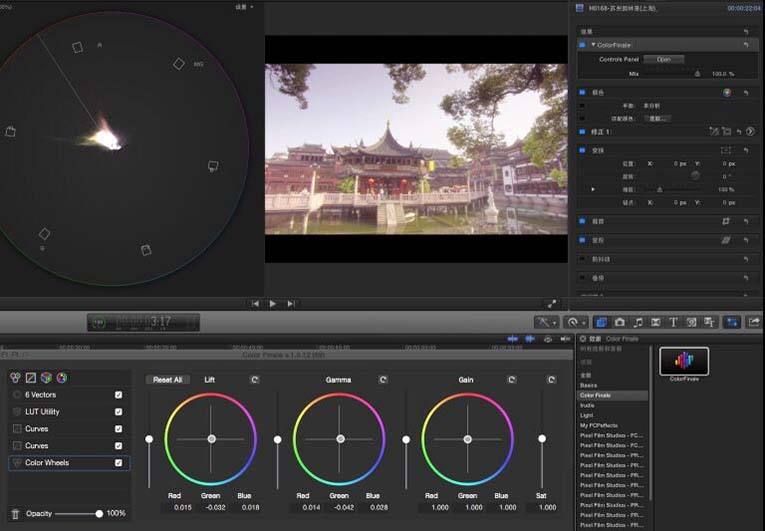Reset the Gamma color wheel
765x531 pixels.
[x=383, y=380]
